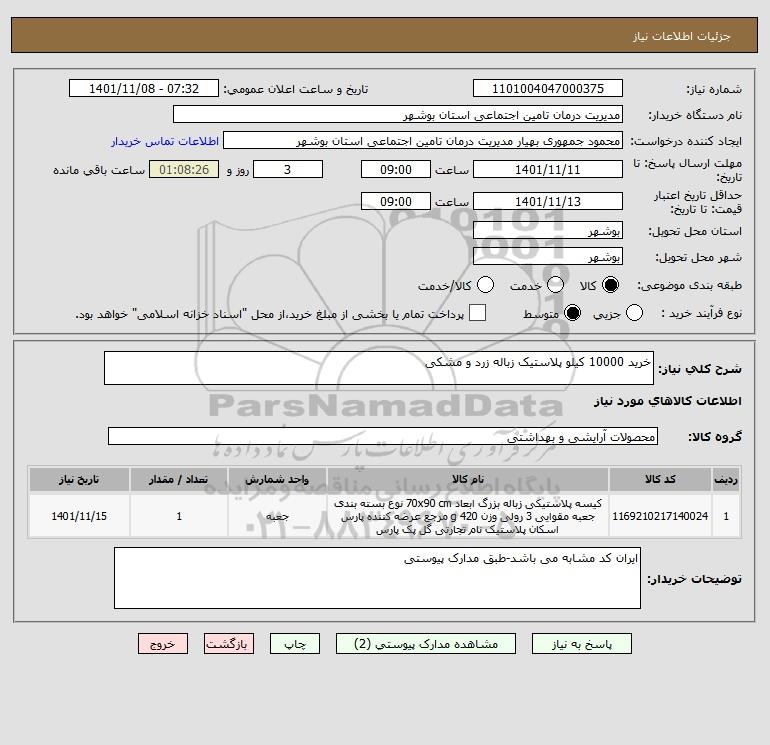The width and height of the screenshot is (770, 745).
Task: Click the تعداد / مقدار column header
Action: coord(179,479)
